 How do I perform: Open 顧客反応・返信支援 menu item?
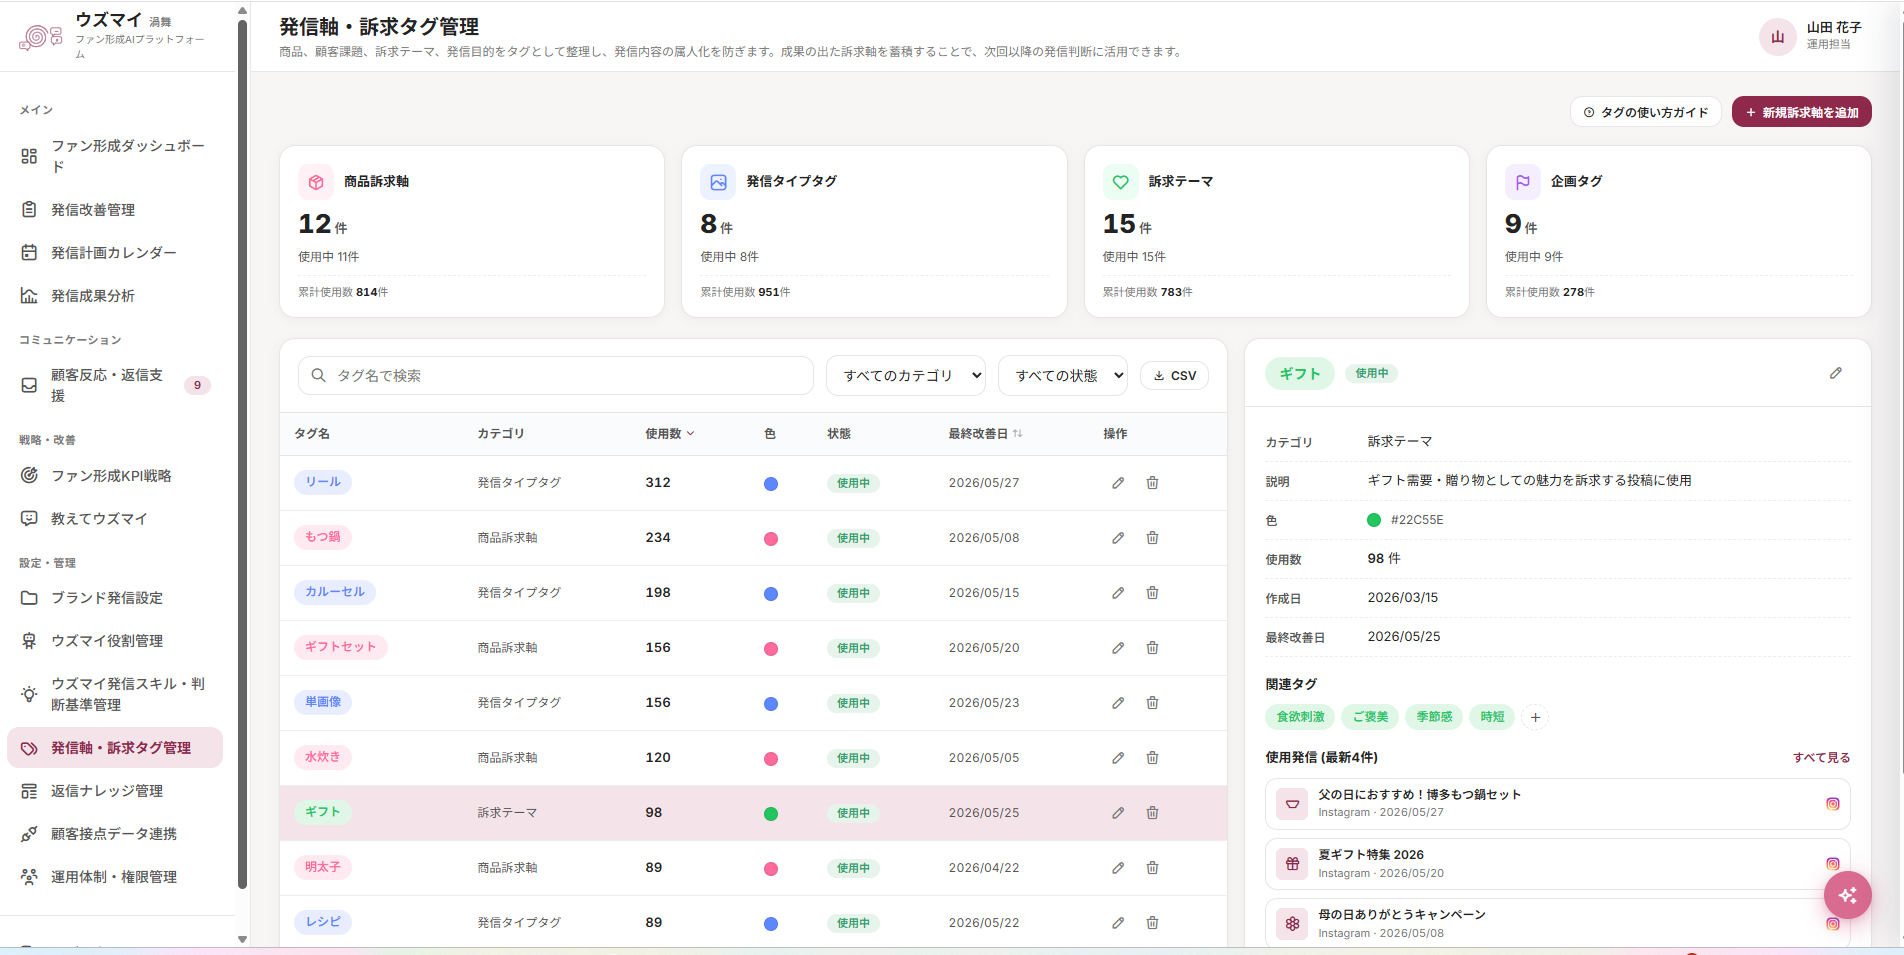115,385
